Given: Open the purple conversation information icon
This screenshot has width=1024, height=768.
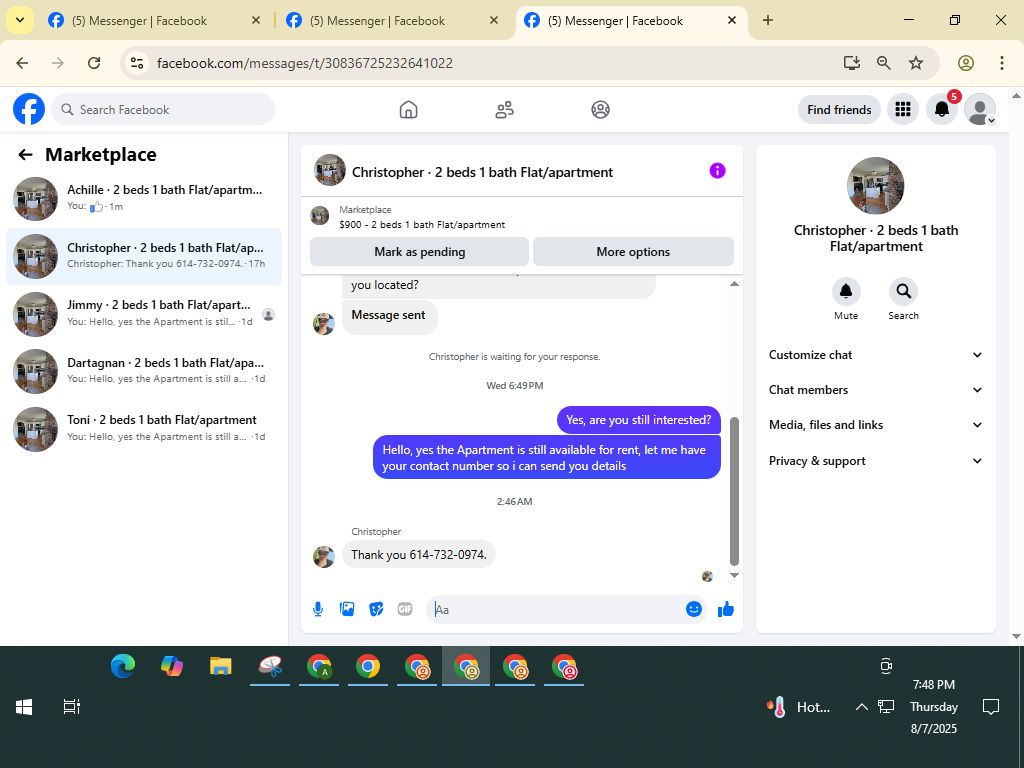Looking at the screenshot, I should (717, 171).
